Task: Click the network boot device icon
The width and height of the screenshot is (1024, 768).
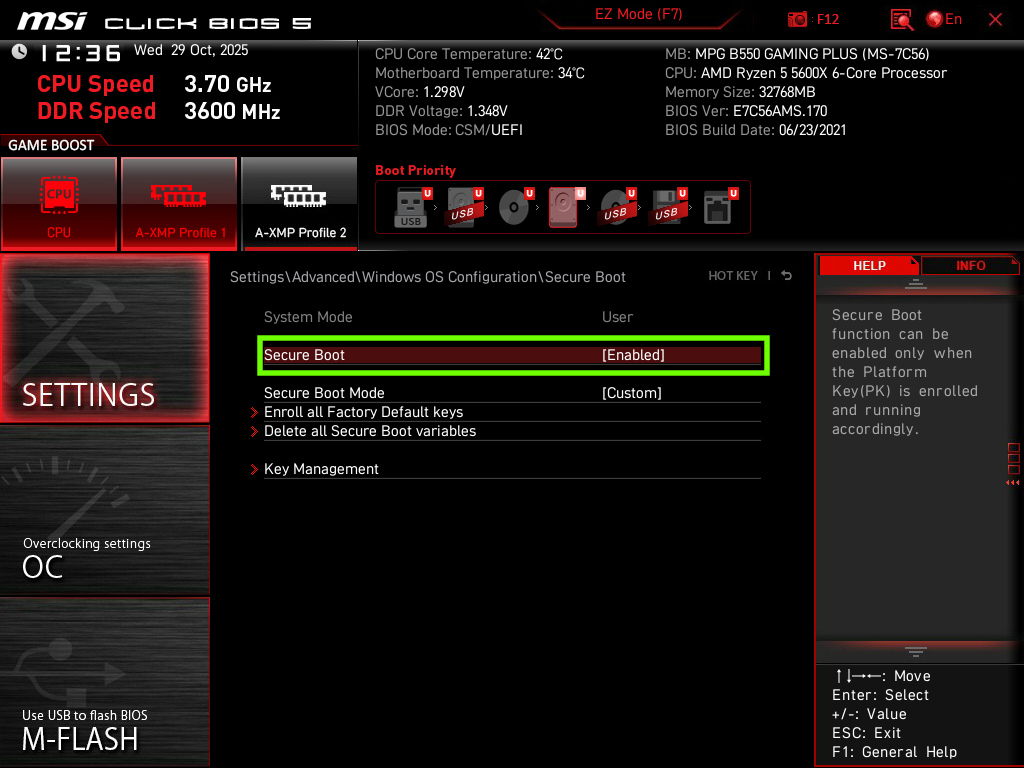Action: pyautogui.click(x=718, y=205)
